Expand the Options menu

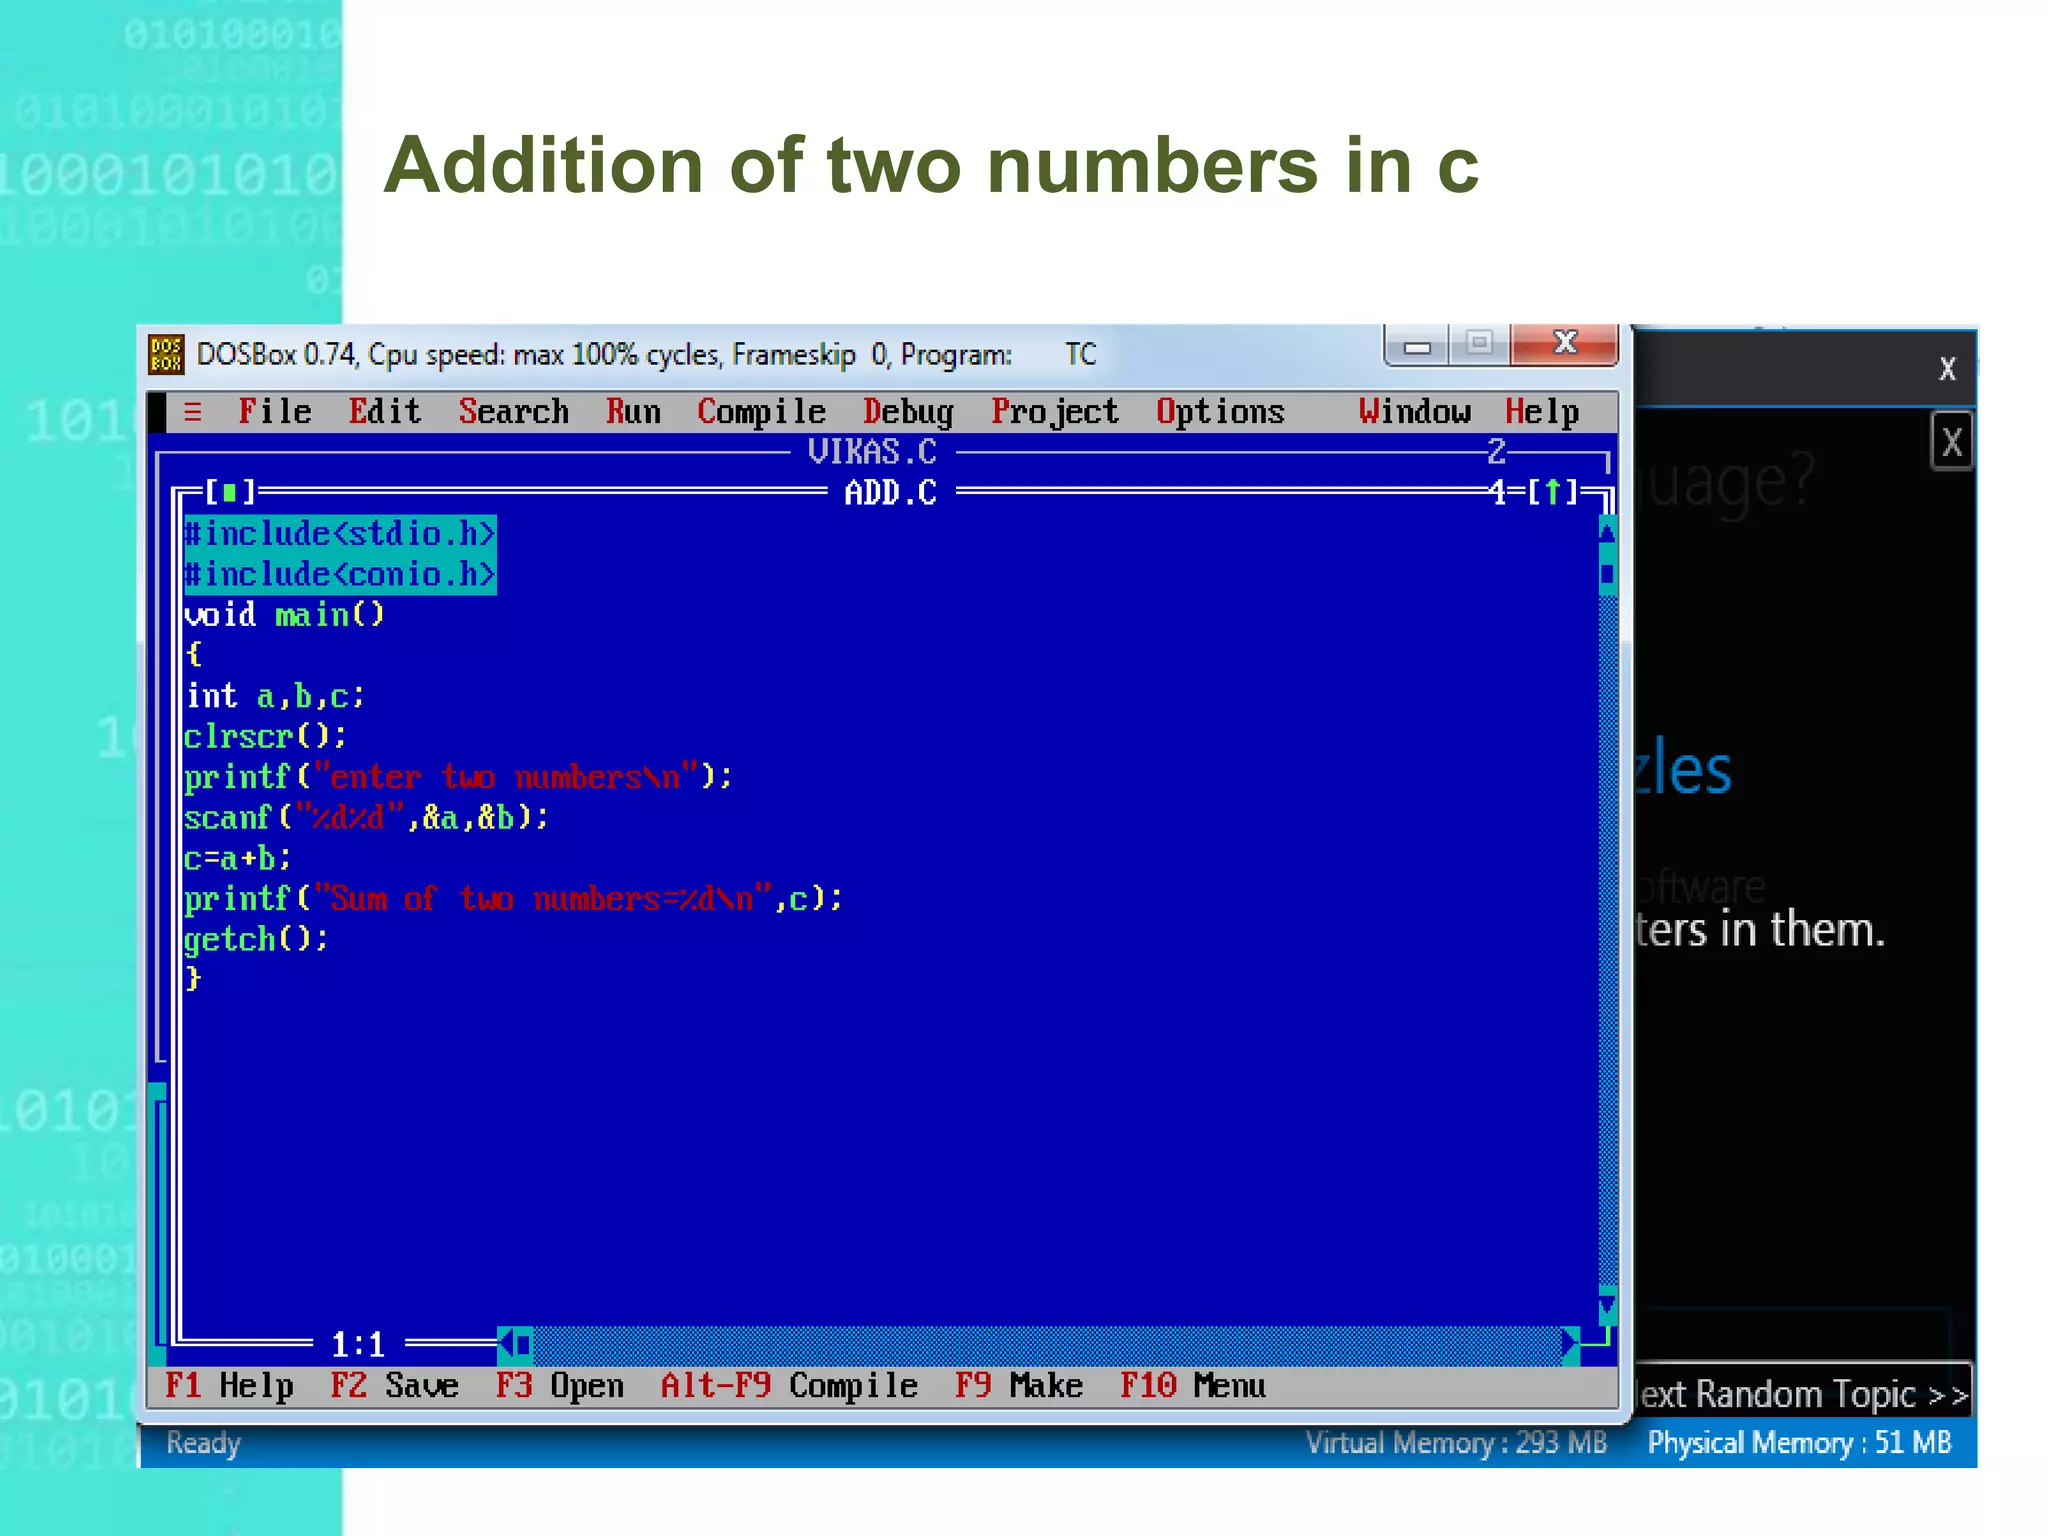tap(1220, 412)
